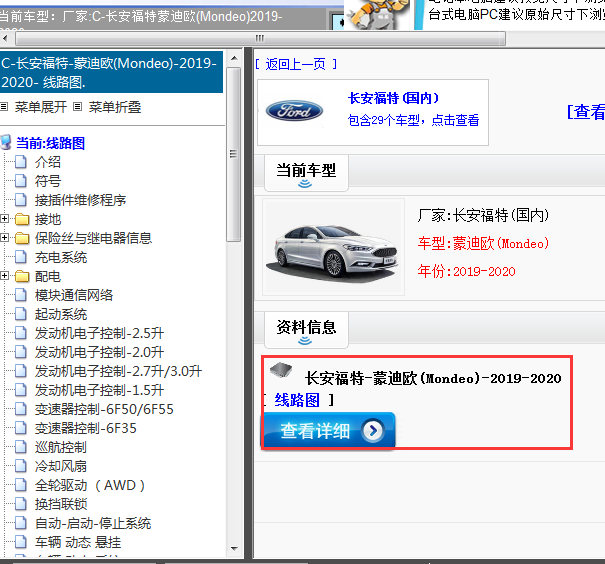Click the tree panel scroll-down arrow

[x=234, y=548]
